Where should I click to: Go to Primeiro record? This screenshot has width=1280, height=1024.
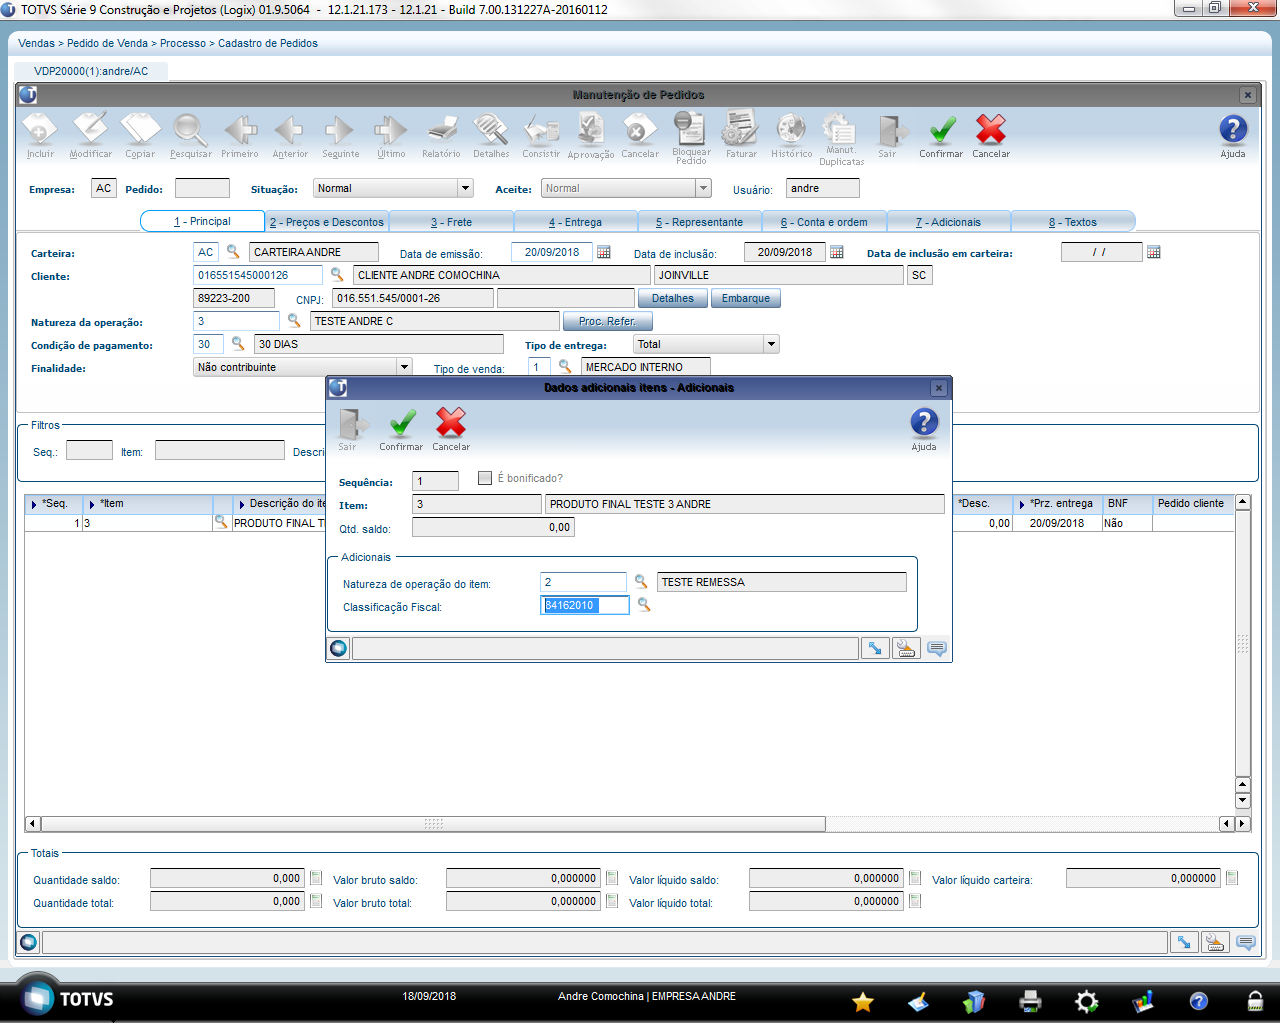[x=240, y=136]
